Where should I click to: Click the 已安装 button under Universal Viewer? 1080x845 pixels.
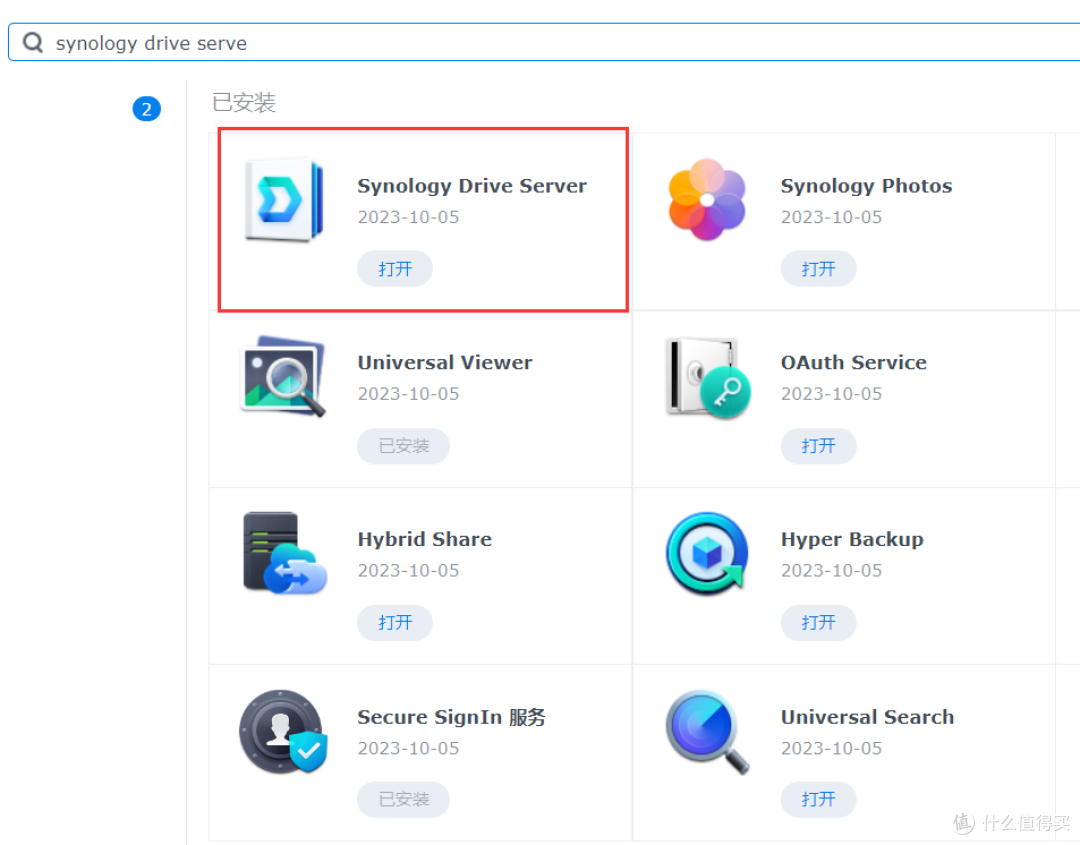404,446
